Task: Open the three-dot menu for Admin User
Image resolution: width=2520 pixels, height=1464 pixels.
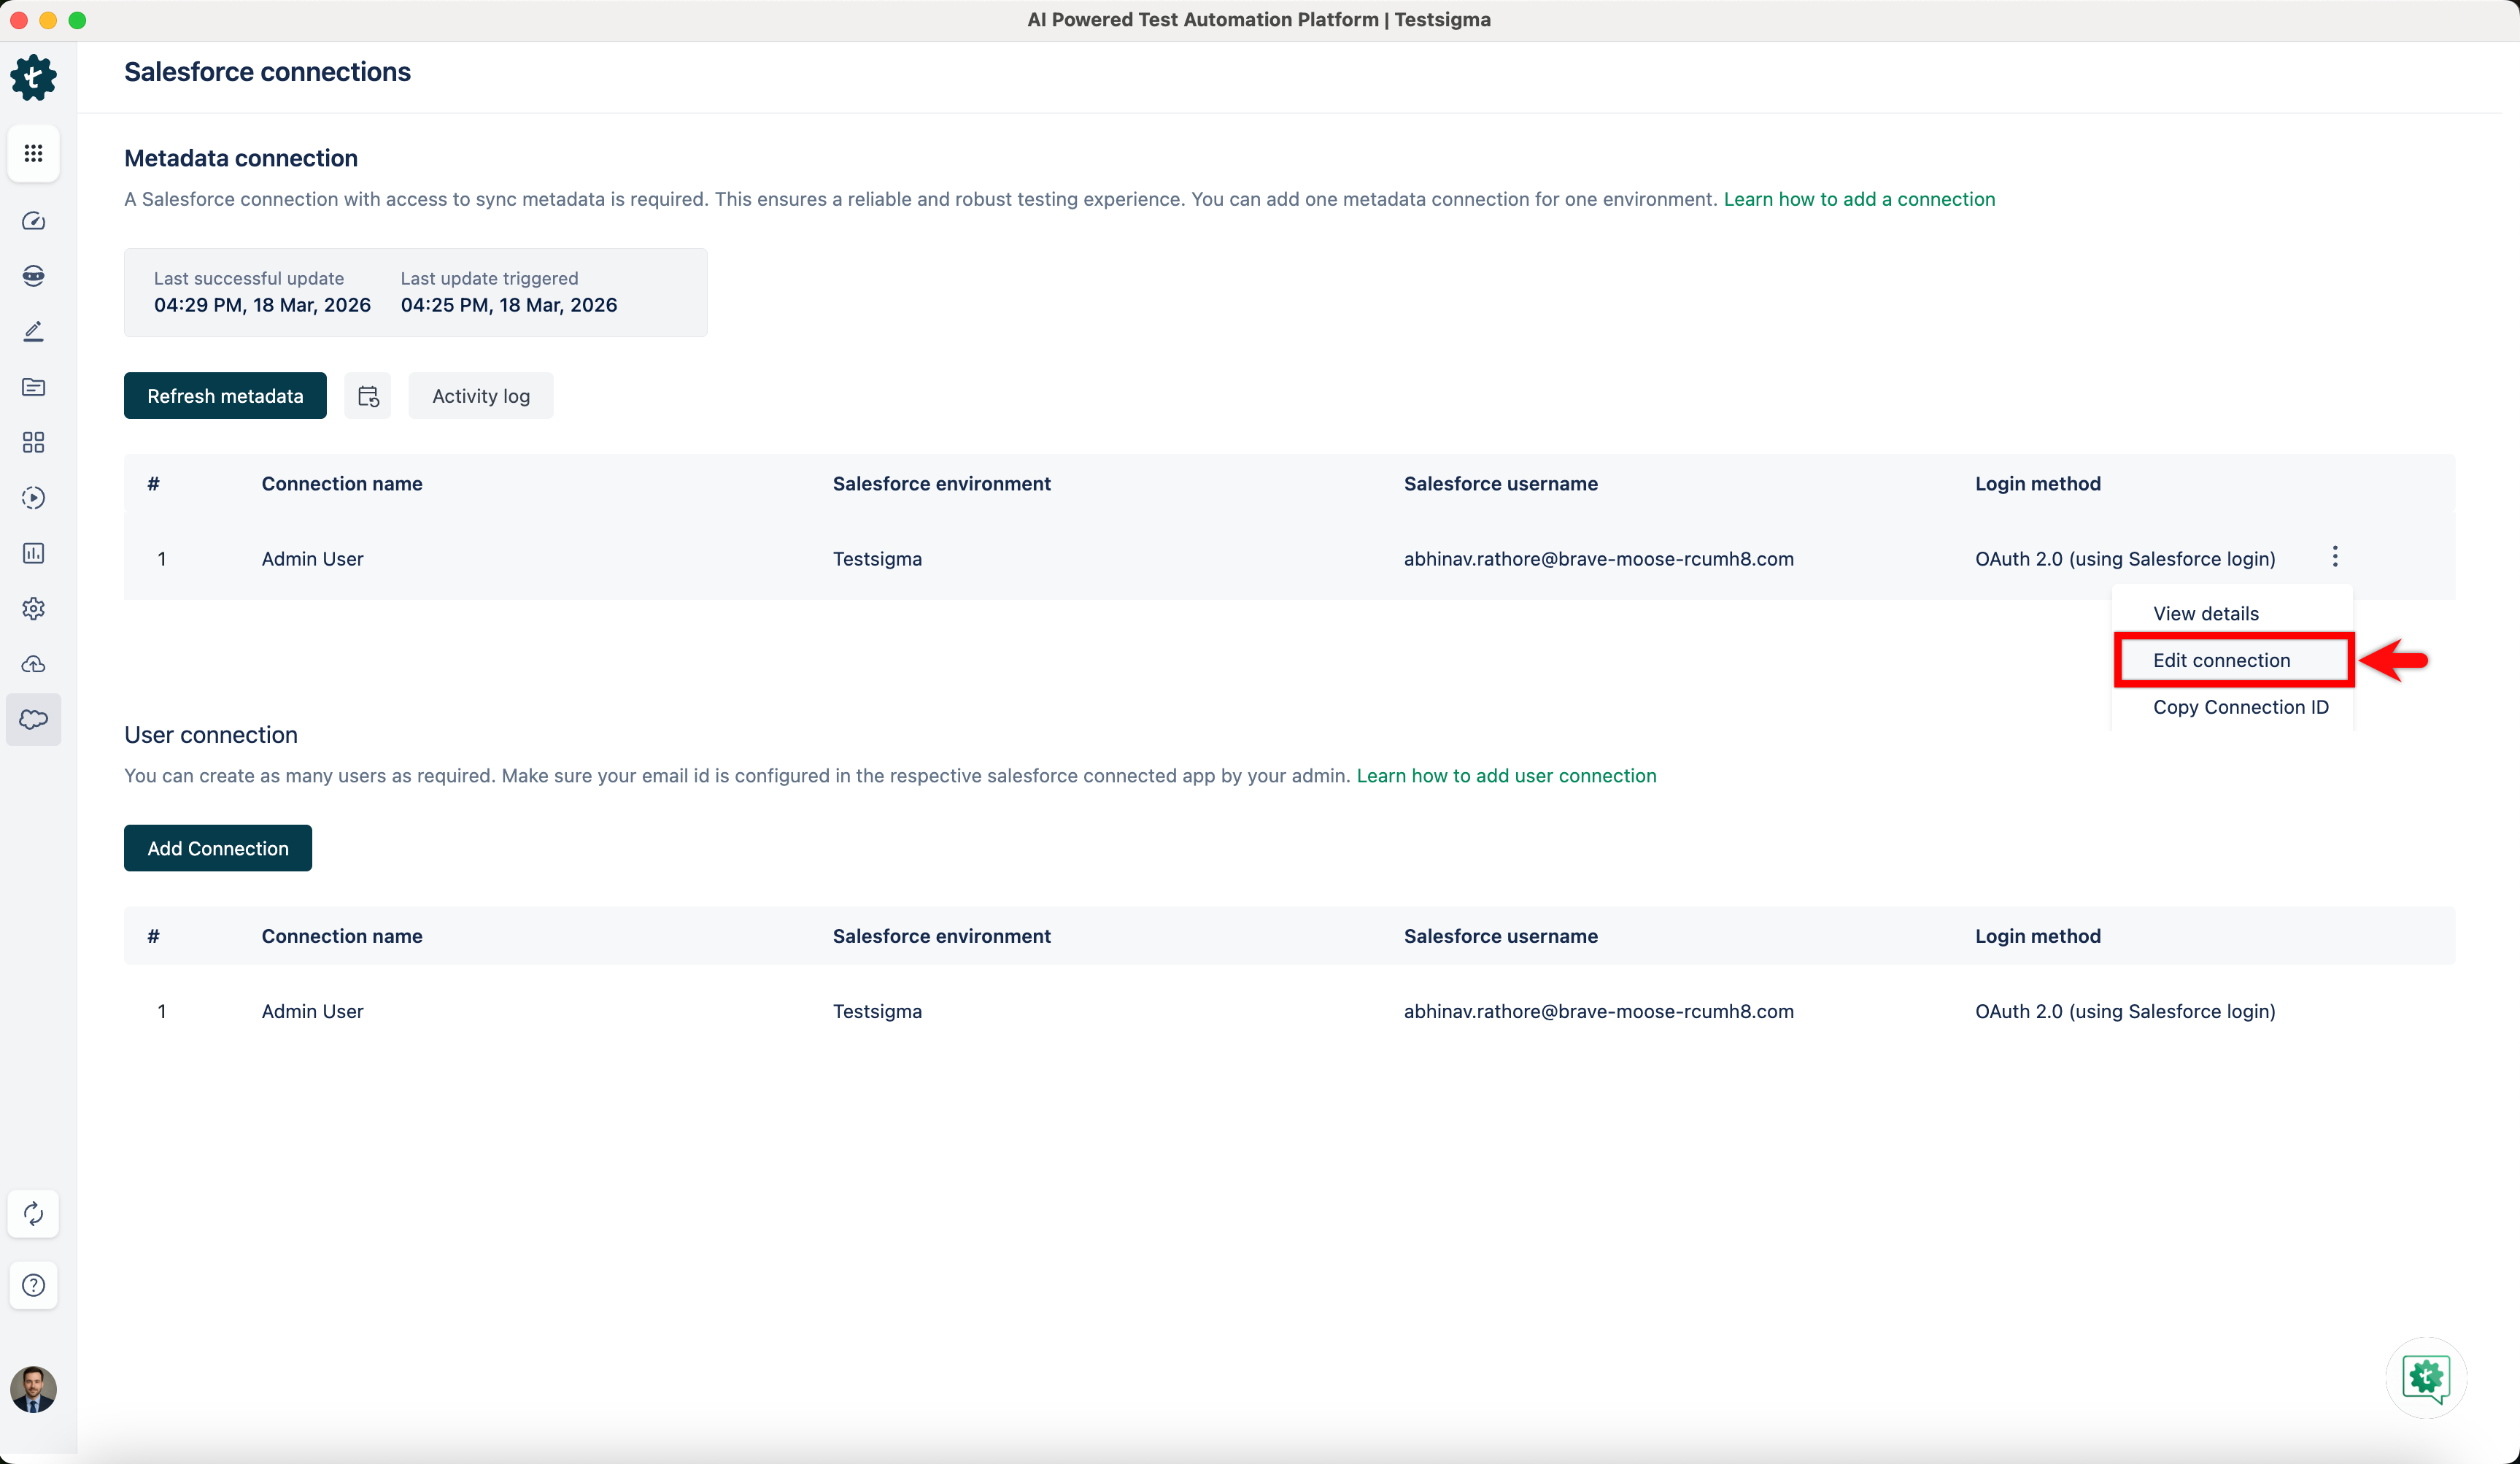Action: tap(2335, 557)
